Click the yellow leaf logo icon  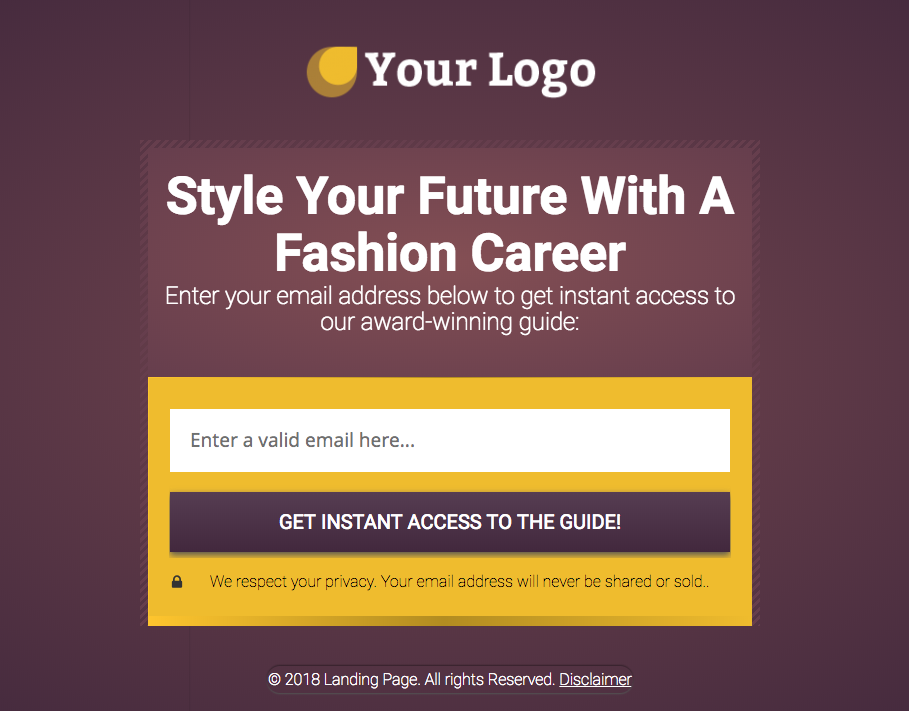click(x=332, y=71)
